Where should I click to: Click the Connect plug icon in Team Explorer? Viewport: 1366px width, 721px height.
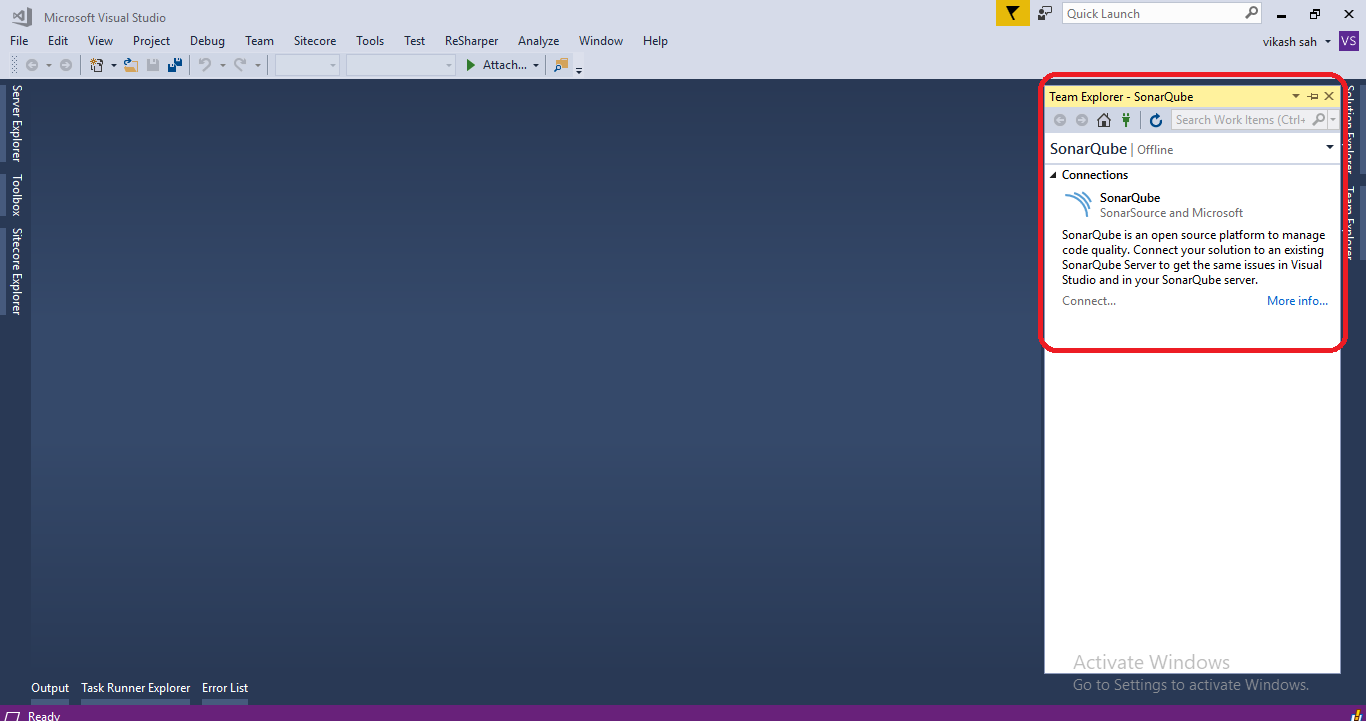pos(1126,119)
